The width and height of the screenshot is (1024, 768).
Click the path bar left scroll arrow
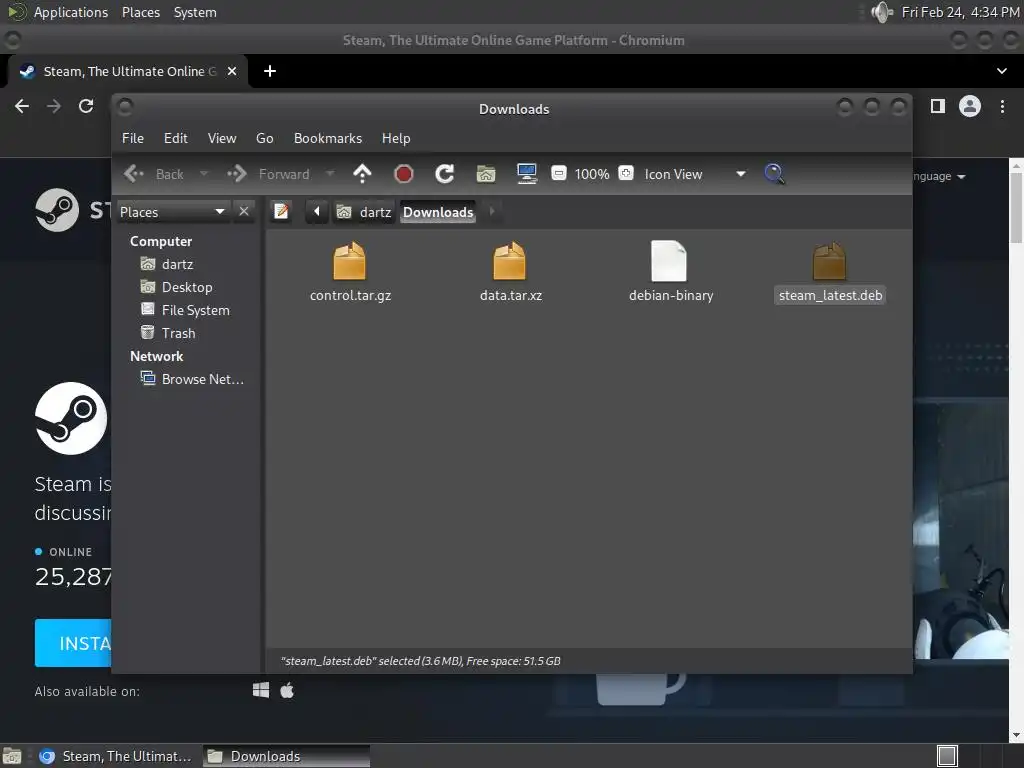click(x=317, y=212)
